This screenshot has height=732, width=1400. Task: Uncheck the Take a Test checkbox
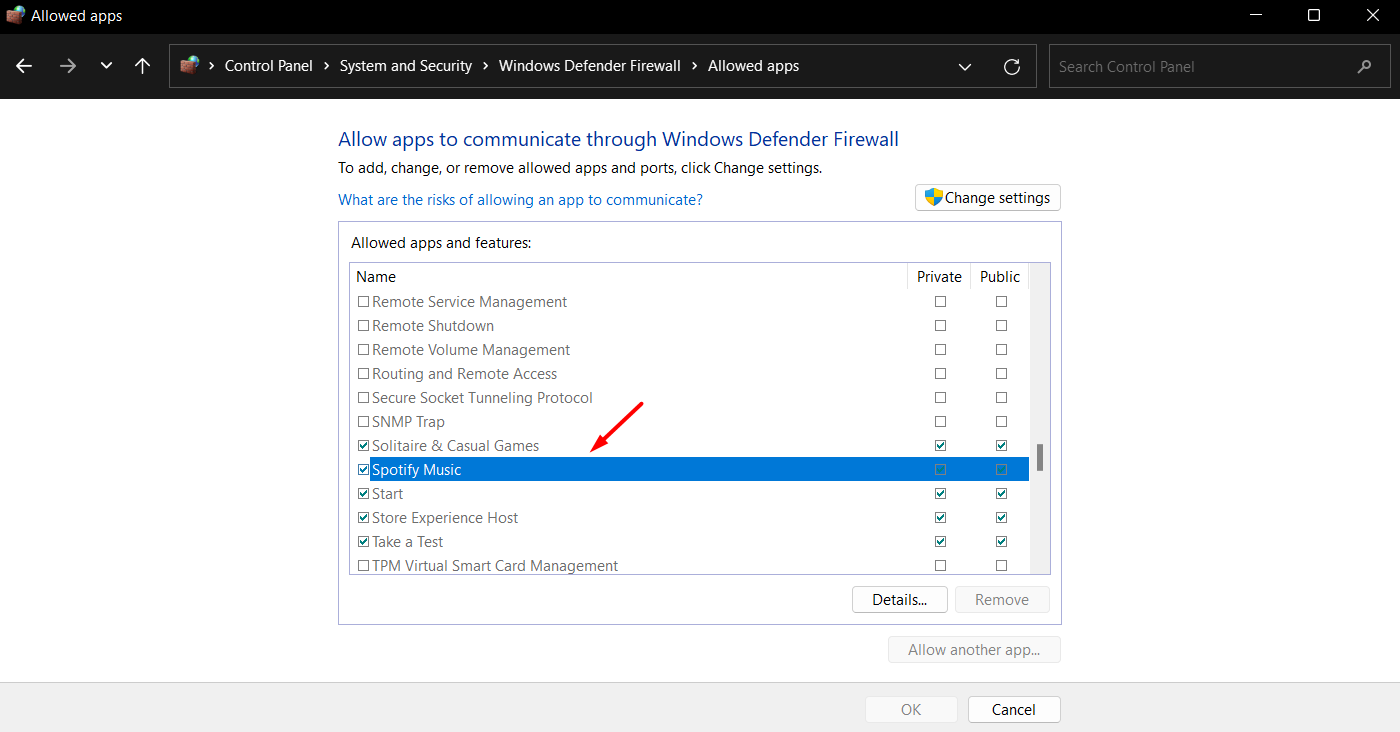point(364,542)
